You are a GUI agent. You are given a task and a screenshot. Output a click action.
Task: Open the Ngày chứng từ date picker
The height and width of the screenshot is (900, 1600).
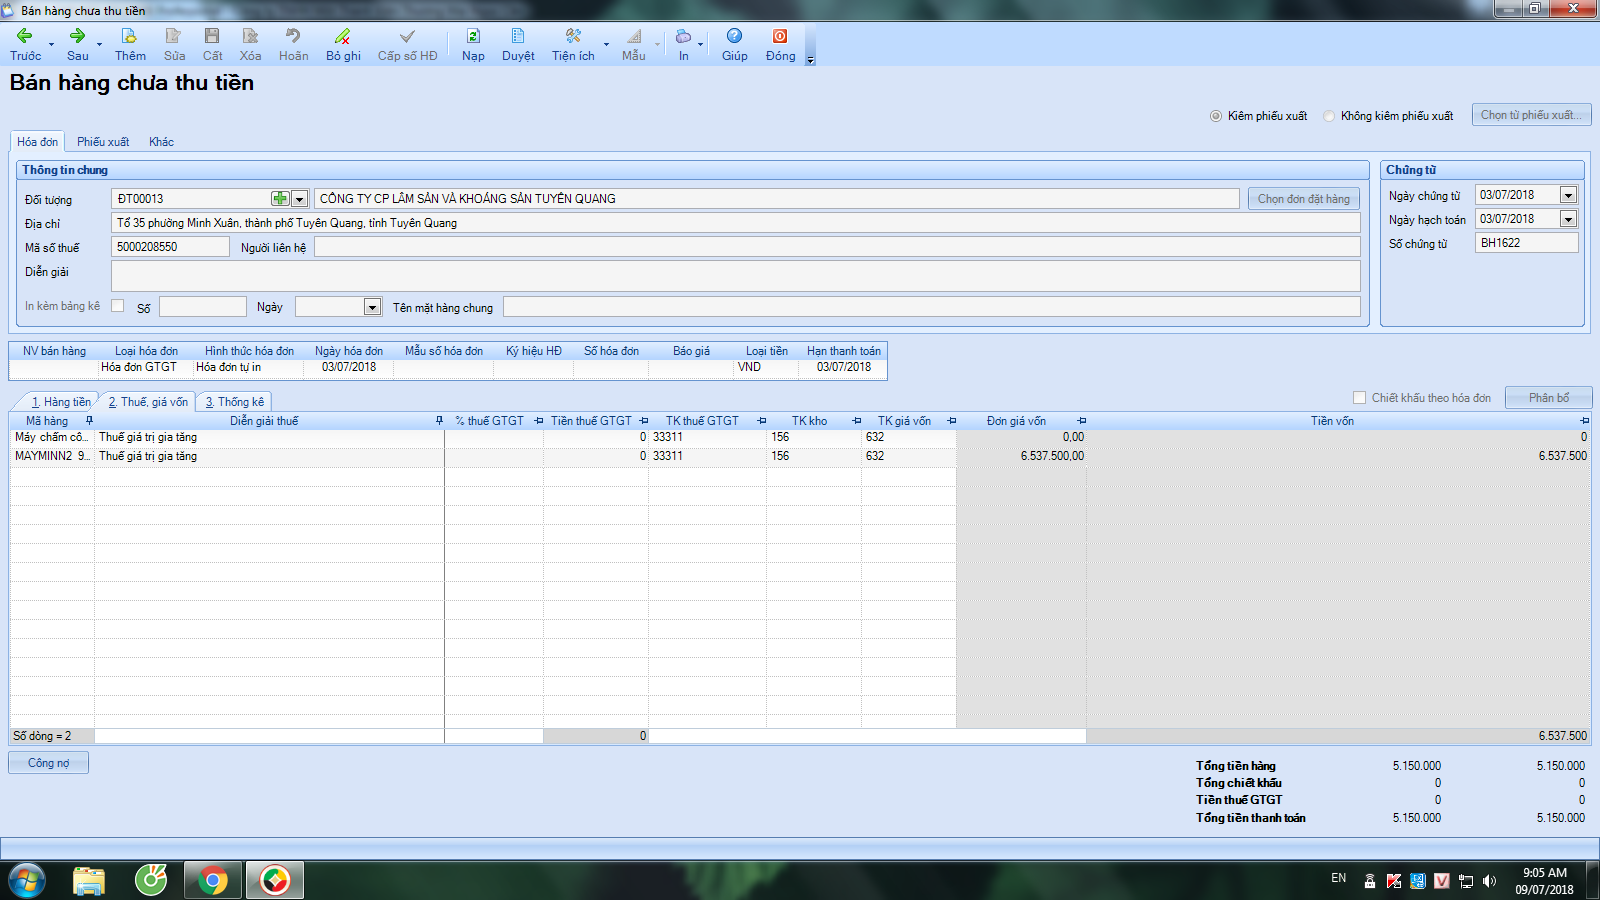(x=1568, y=195)
